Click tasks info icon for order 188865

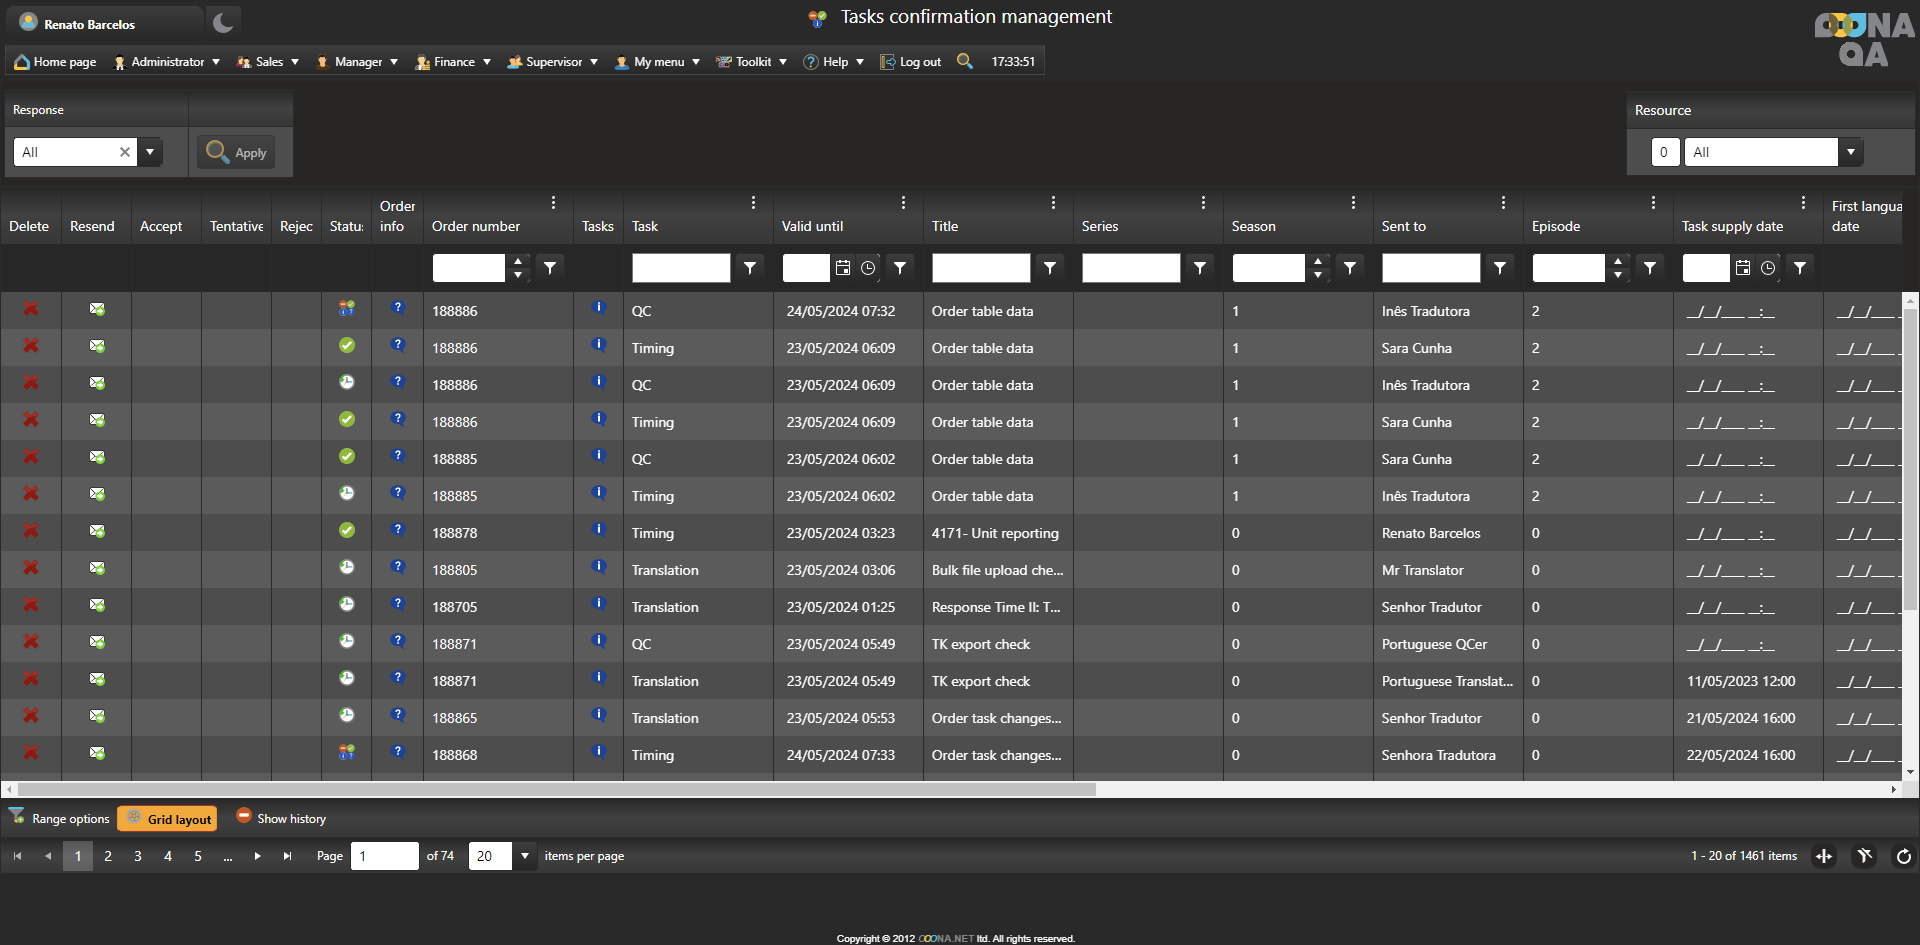point(599,715)
